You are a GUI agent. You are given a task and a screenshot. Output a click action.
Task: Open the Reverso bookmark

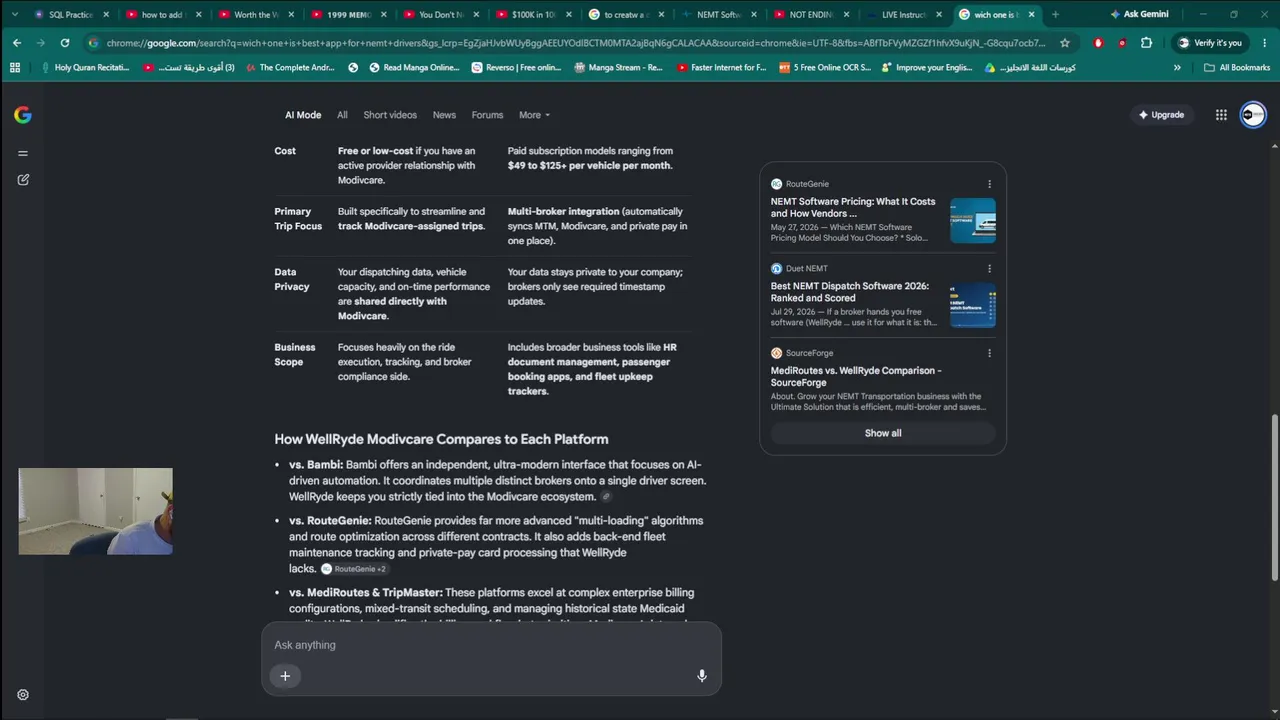point(516,68)
